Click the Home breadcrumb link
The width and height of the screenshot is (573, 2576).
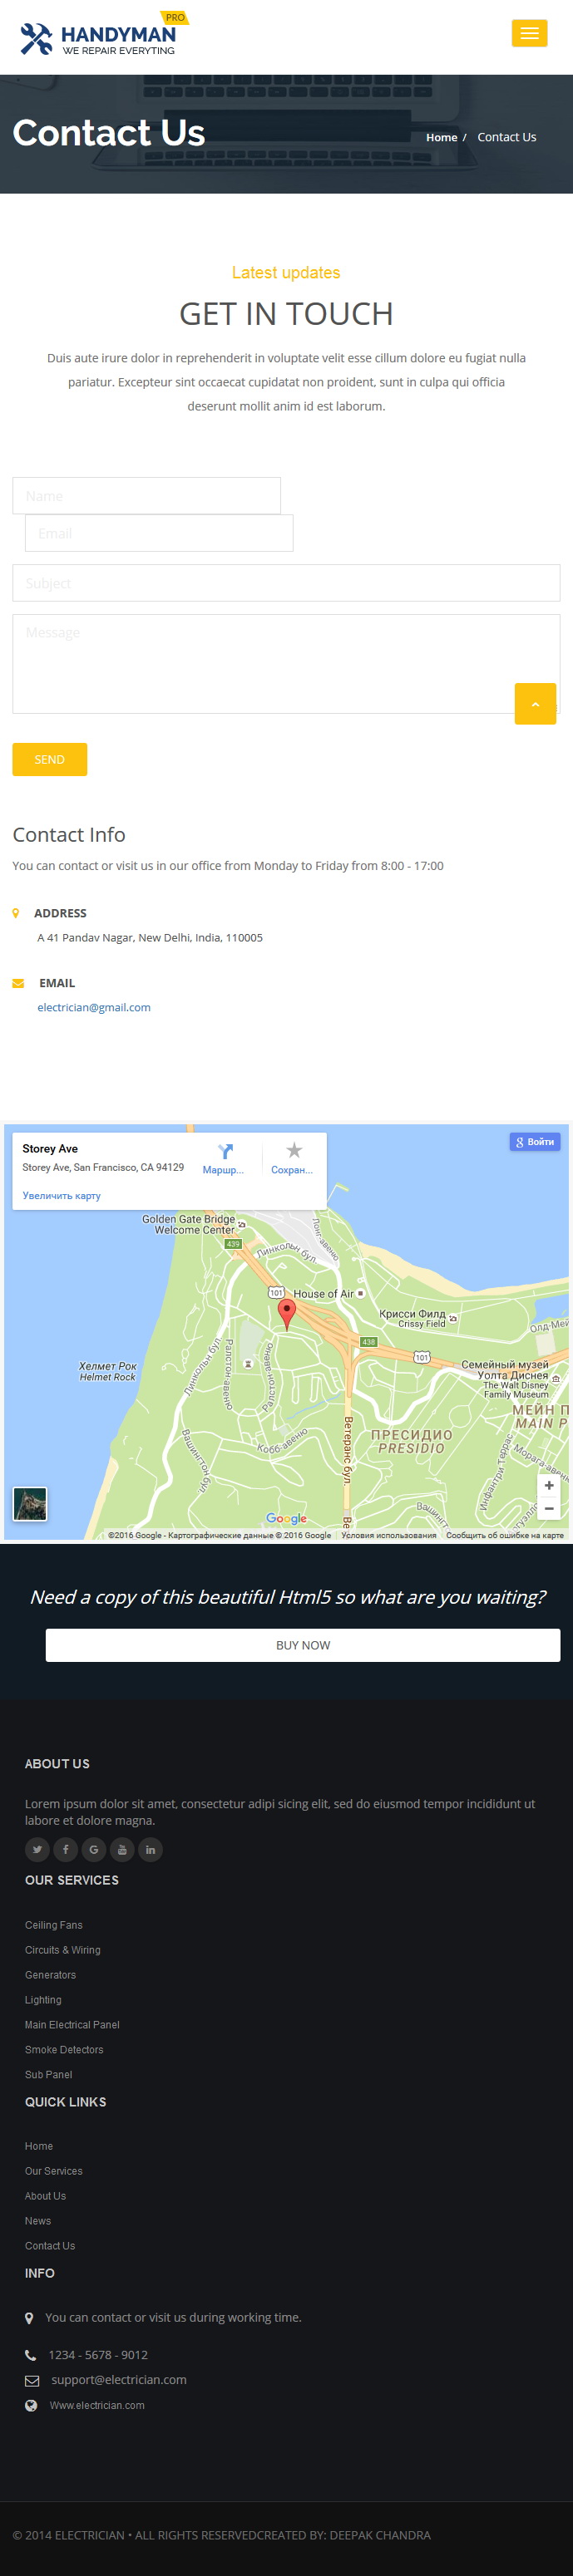pos(441,137)
